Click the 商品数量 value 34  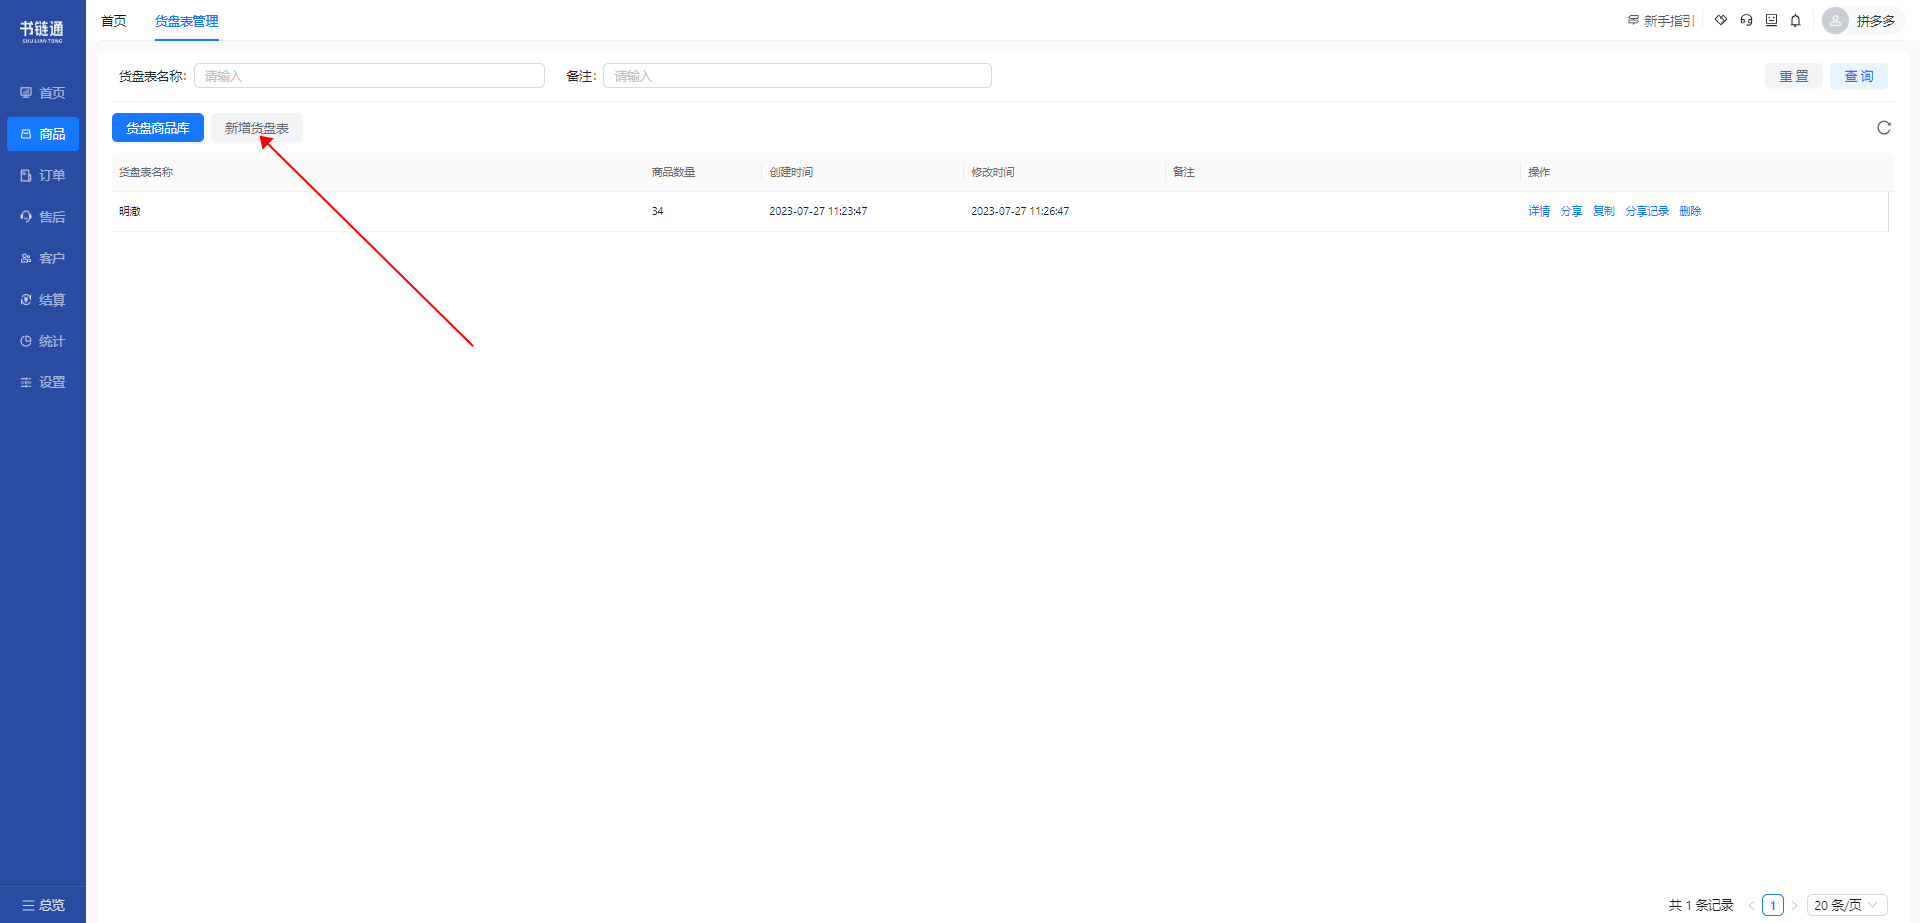point(658,211)
